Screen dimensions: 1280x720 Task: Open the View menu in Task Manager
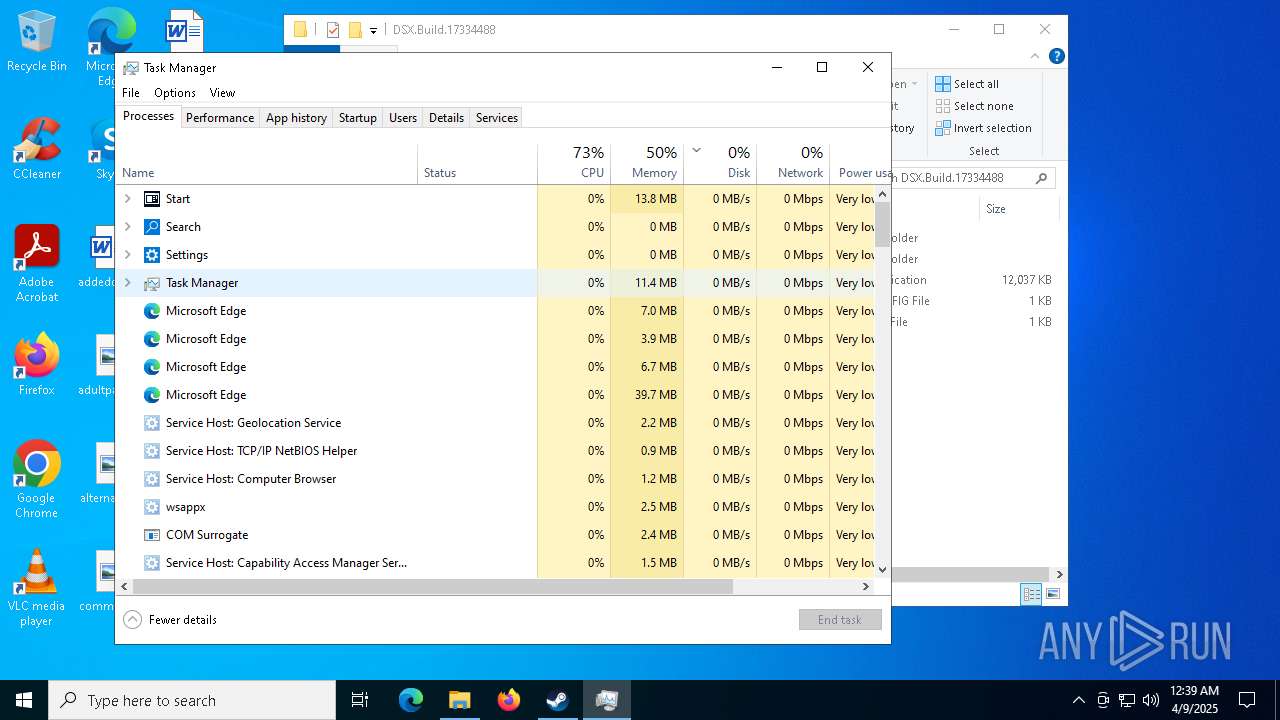[x=222, y=93]
